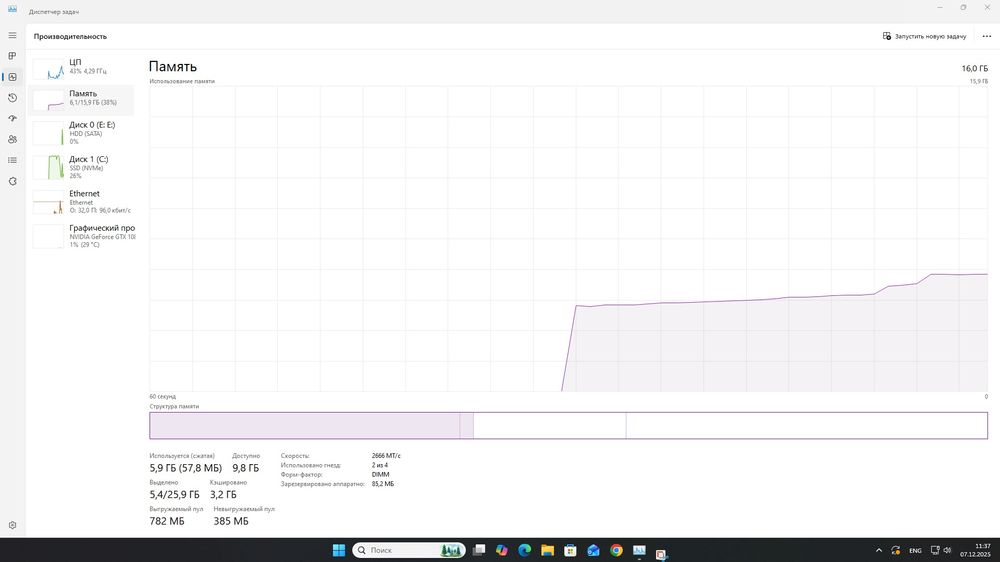Click the taskbar Поиск search box
The height and width of the screenshot is (562, 1000).
click(x=409, y=550)
